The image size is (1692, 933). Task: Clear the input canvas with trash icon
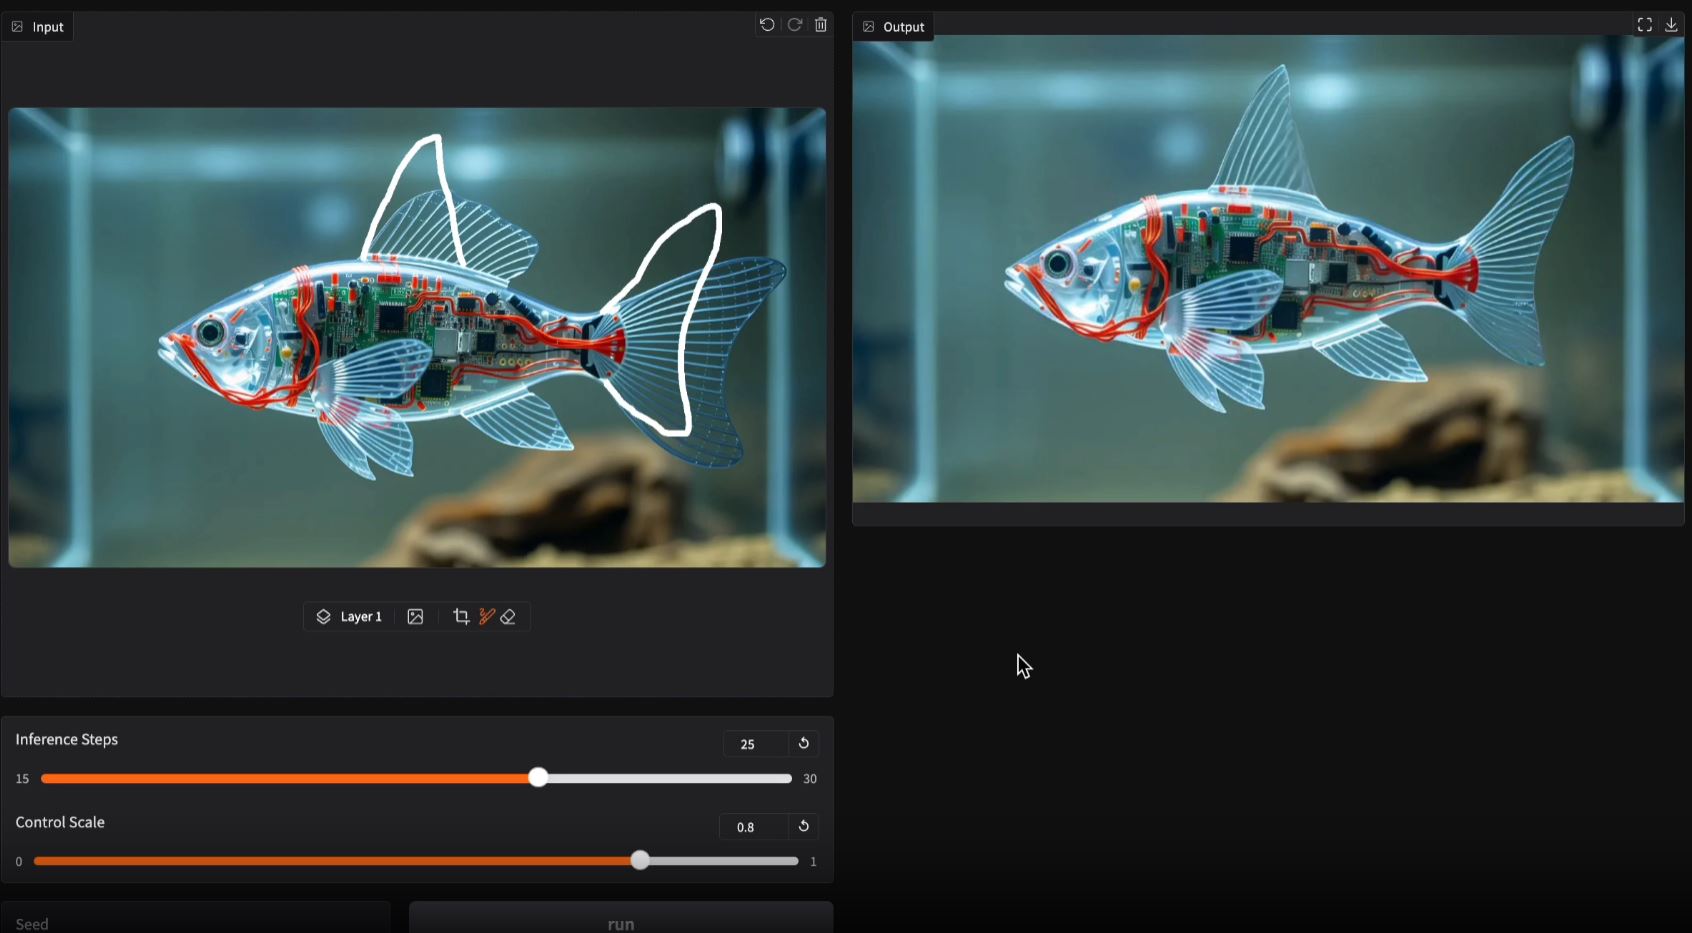pyautogui.click(x=821, y=25)
